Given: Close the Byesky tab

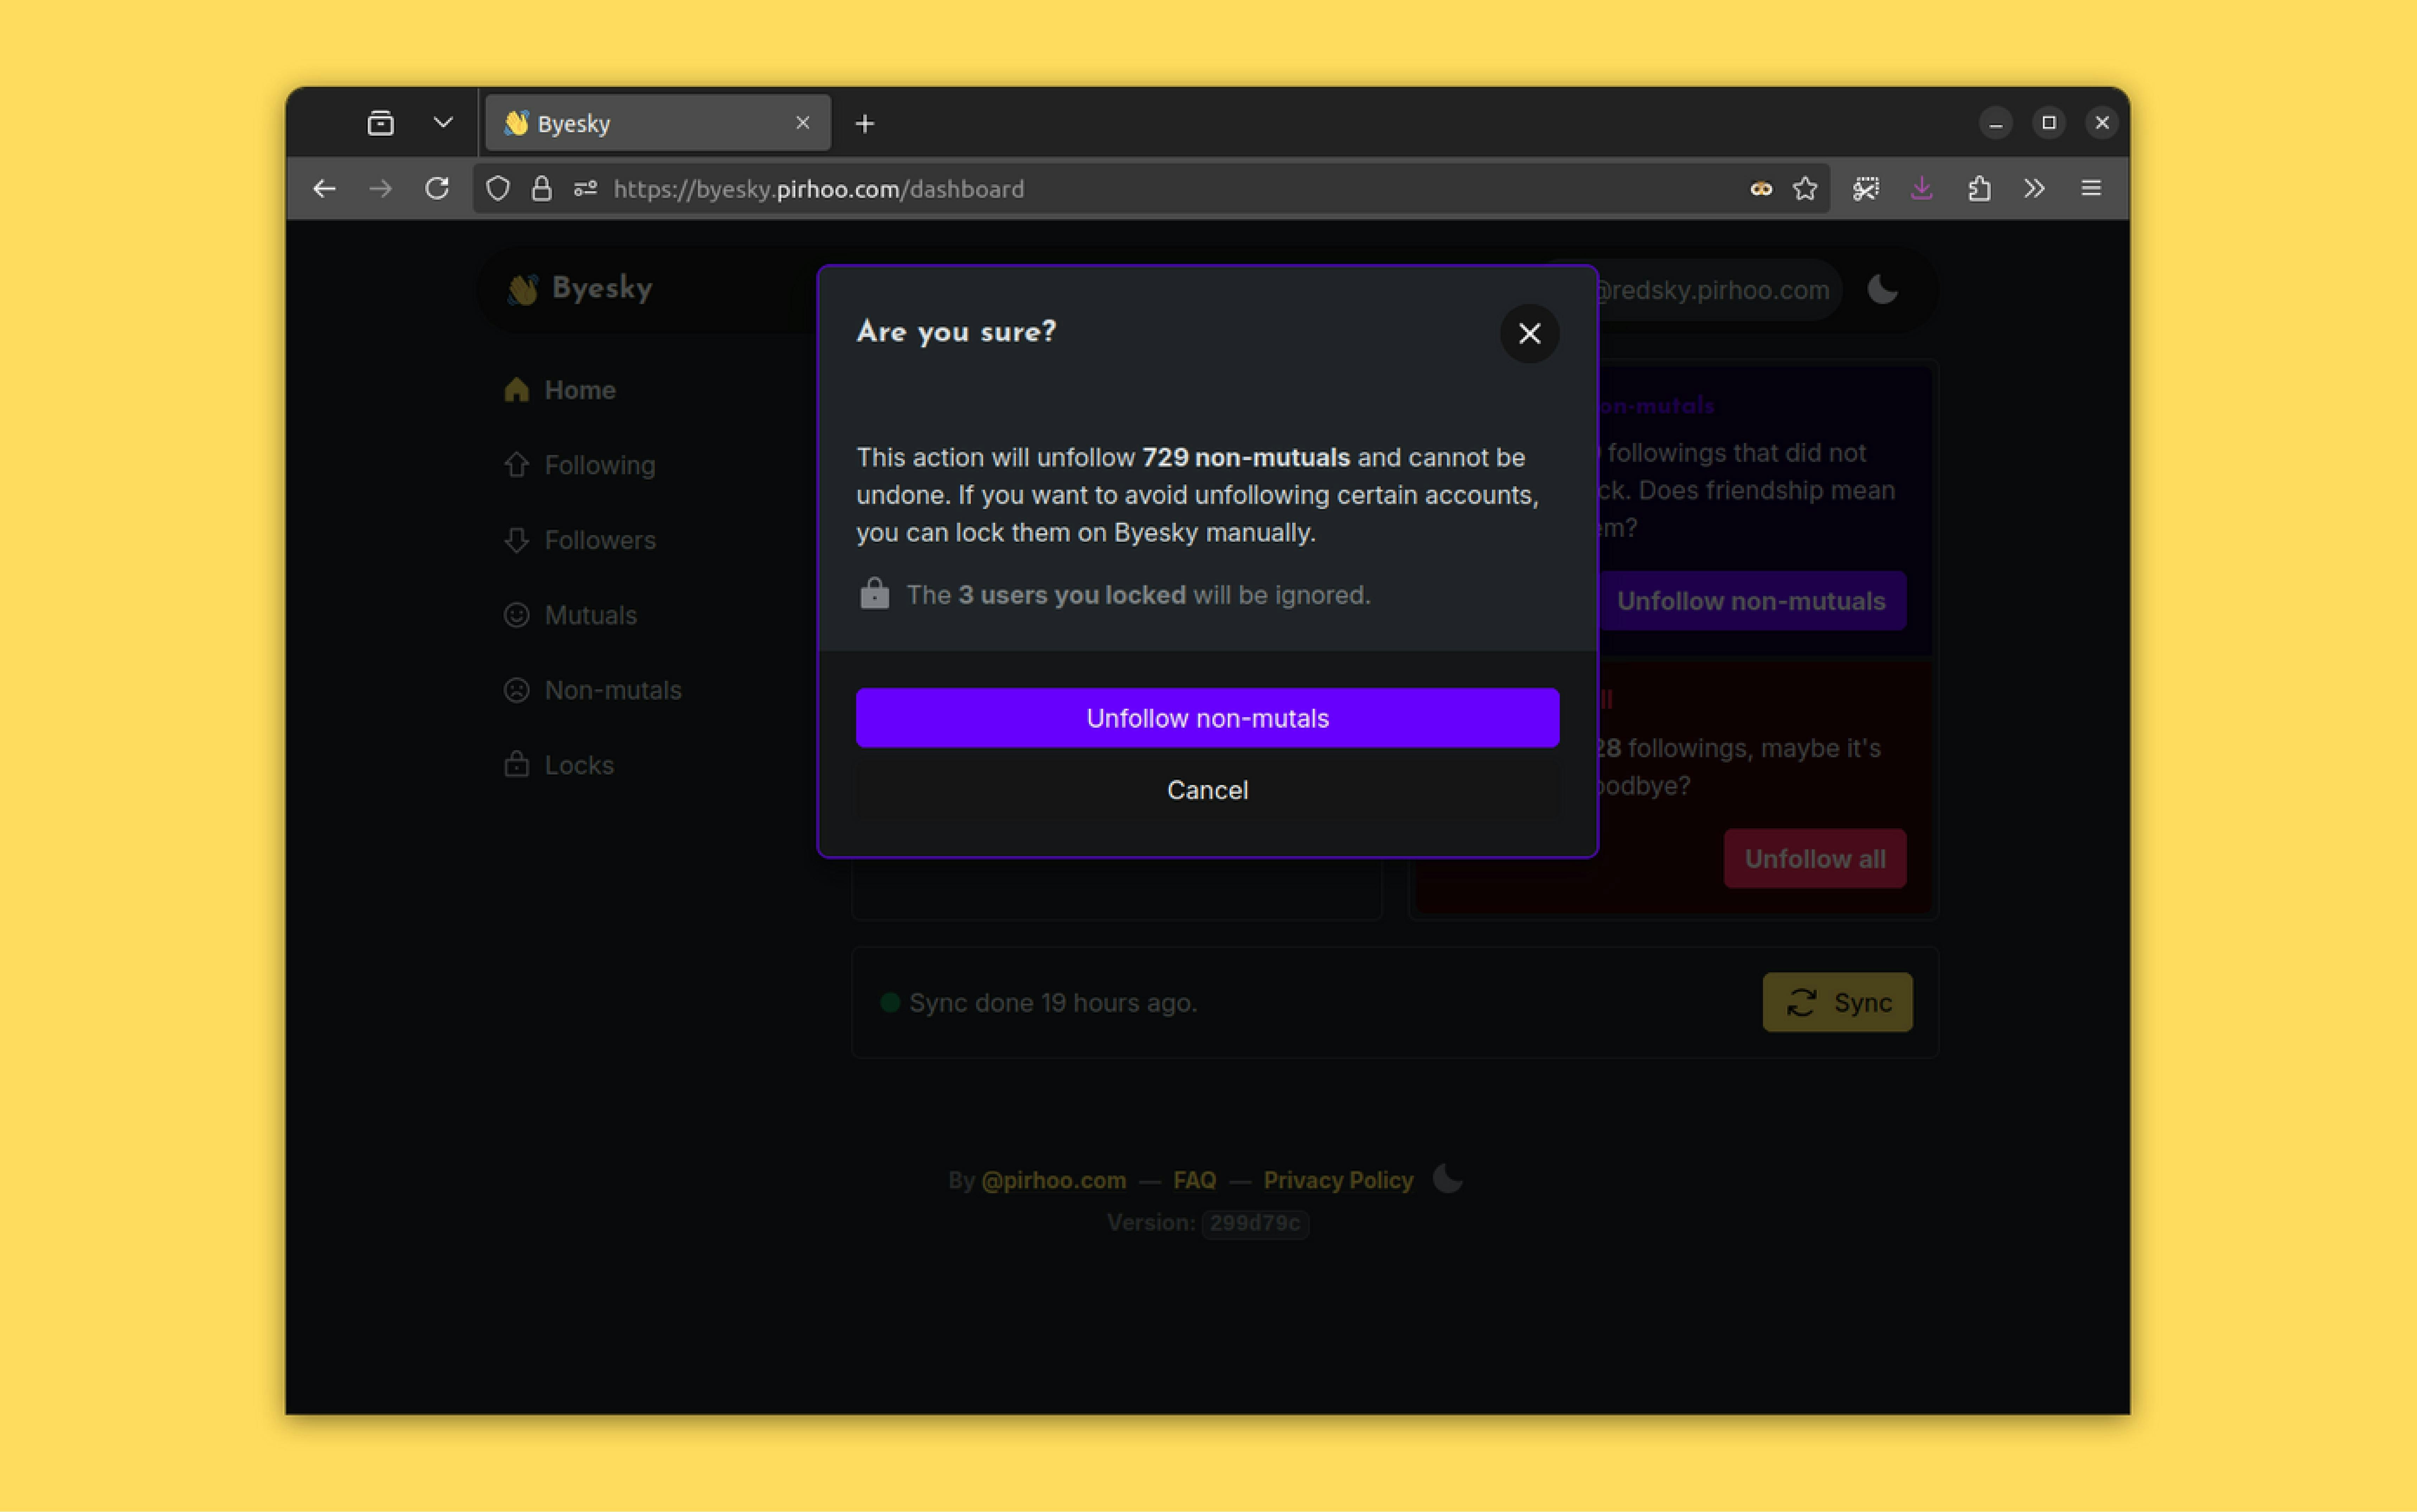Looking at the screenshot, I should coord(803,123).
